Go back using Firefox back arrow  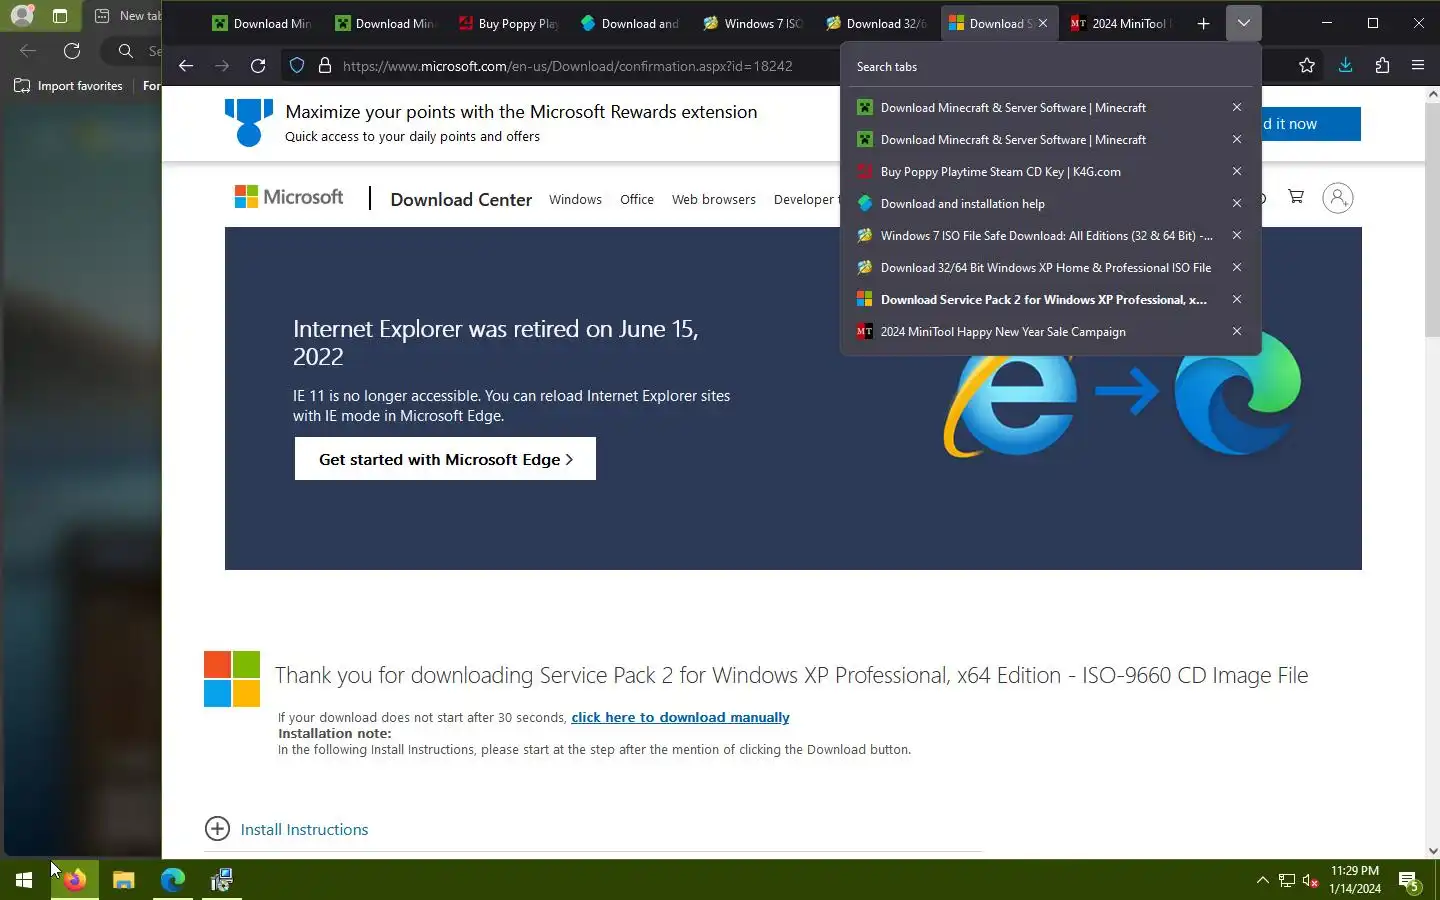click(x=186, y=66)
